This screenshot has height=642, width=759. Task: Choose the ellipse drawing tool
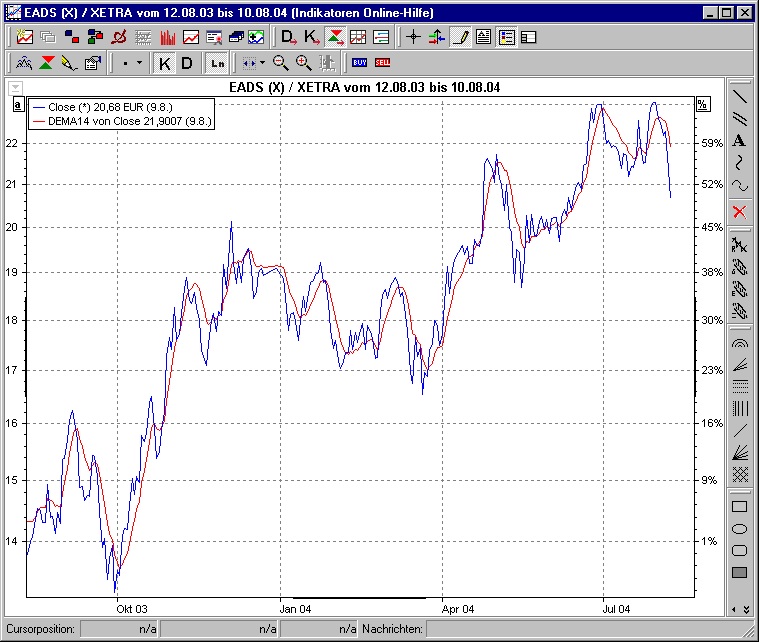click(740, 528)
